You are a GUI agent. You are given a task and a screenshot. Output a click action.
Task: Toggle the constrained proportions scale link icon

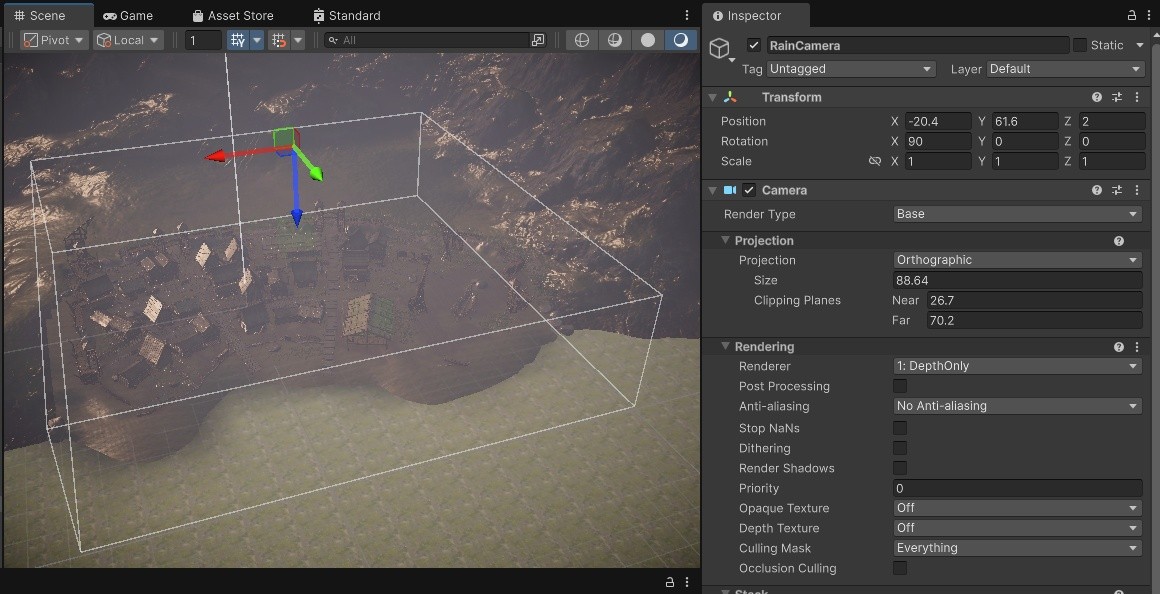coord(874,161)
